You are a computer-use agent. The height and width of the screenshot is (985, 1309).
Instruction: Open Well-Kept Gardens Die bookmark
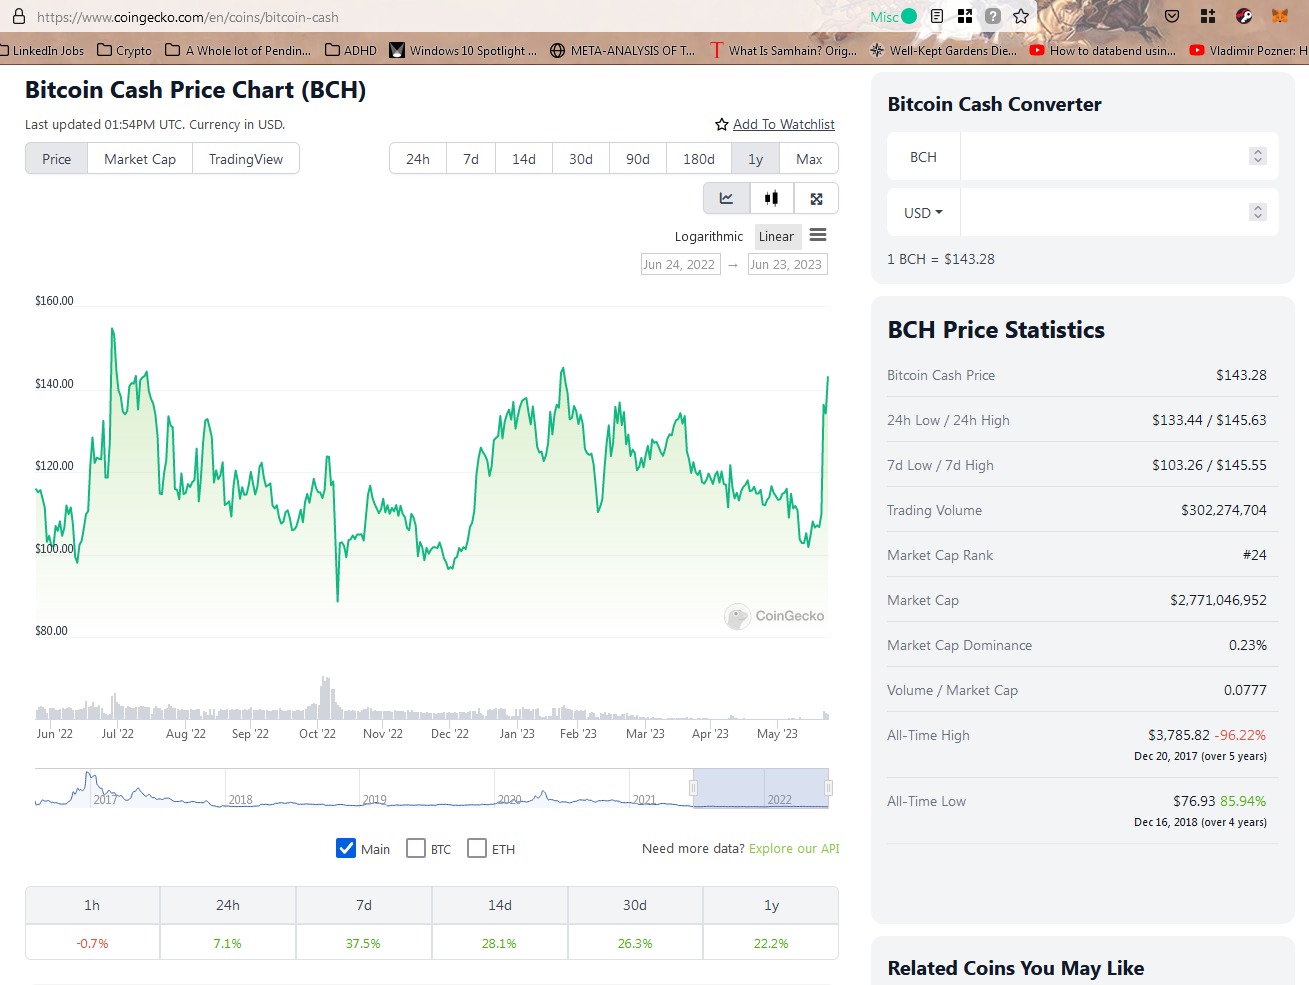pyautogui.click(x=943, y=50)
